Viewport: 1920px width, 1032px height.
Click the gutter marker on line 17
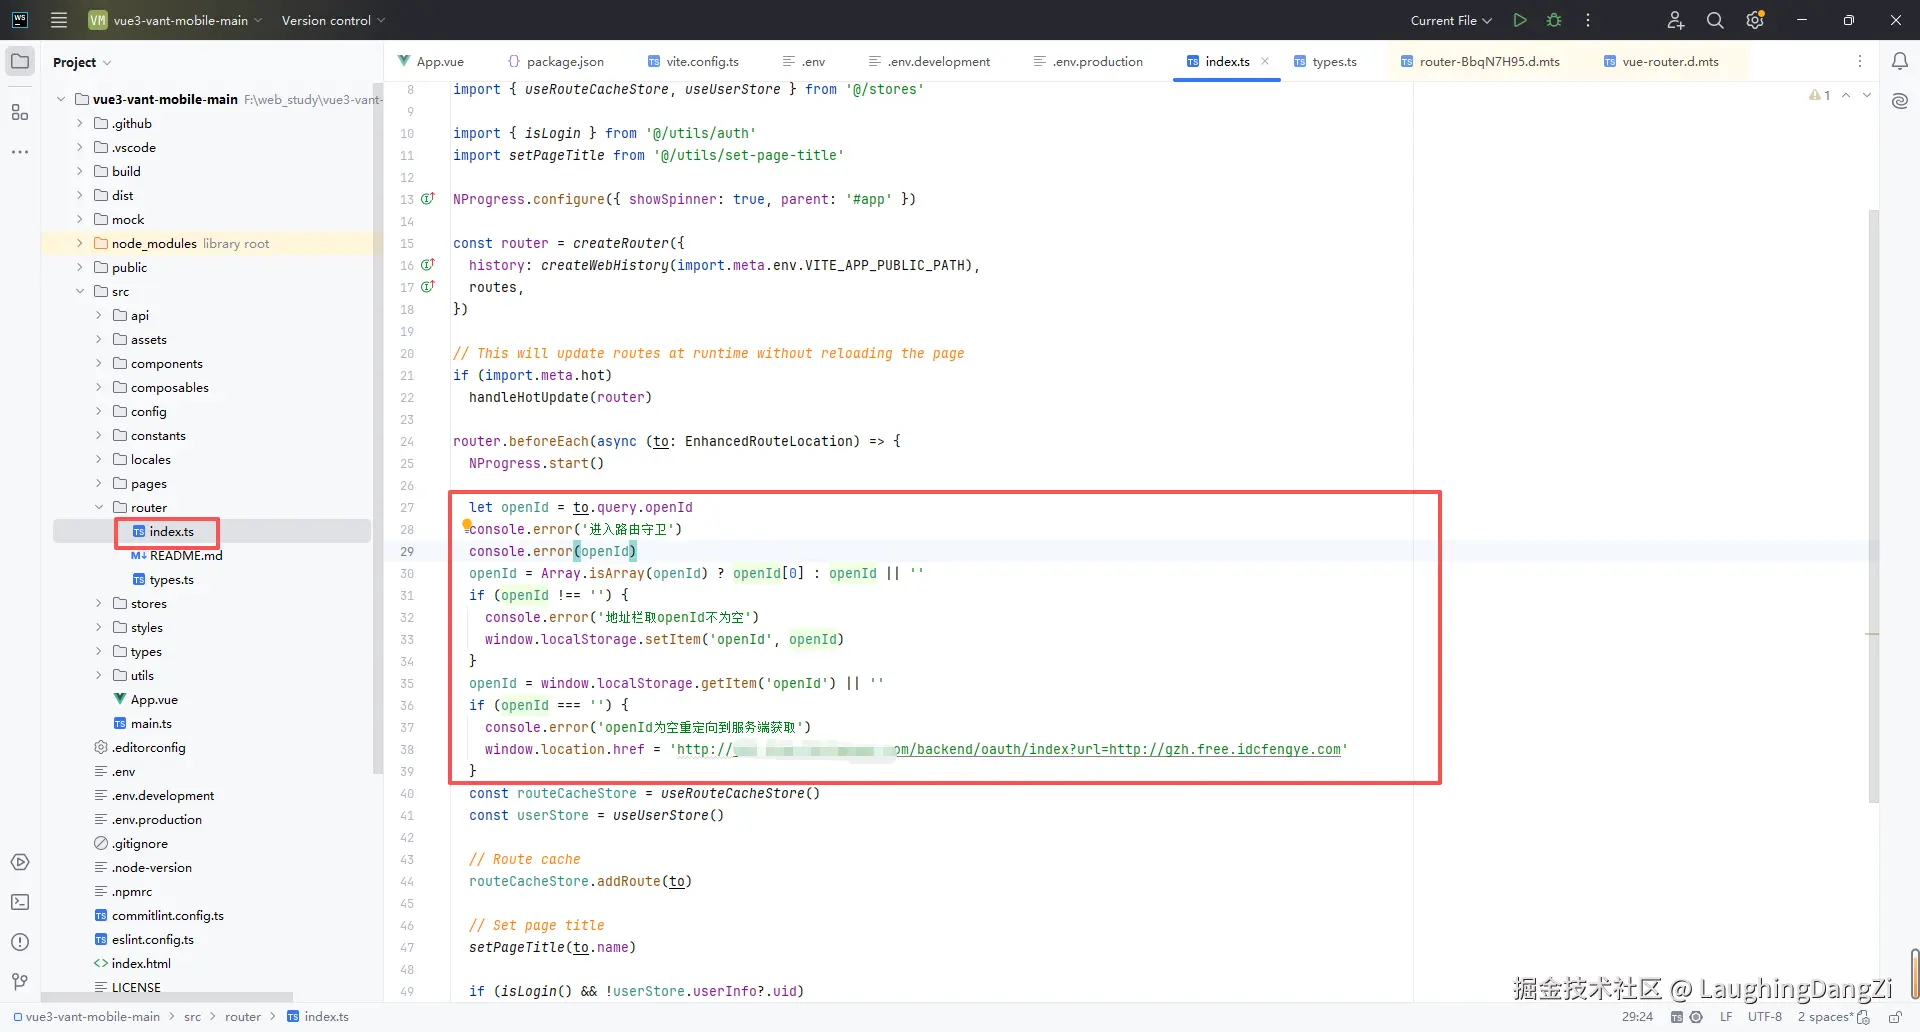click(428, 287)
